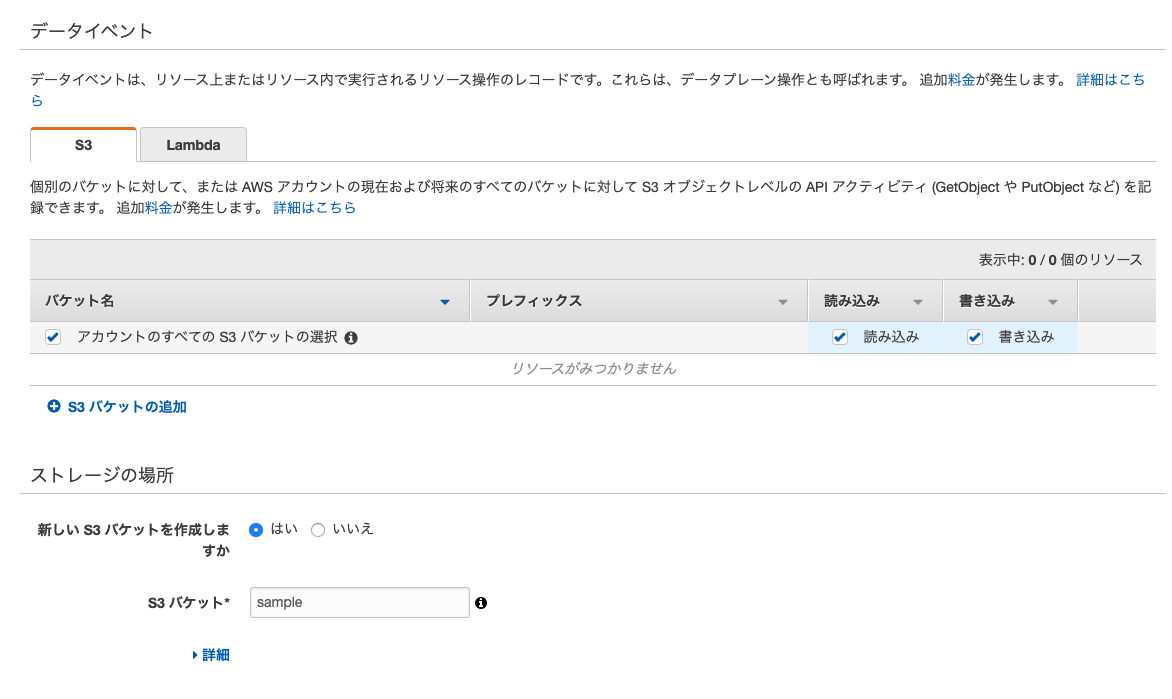The height and width of the screenshot is (699, 1172).
Task: Select いいえ for creating new S3 bucket
Action: click(318, 530)
